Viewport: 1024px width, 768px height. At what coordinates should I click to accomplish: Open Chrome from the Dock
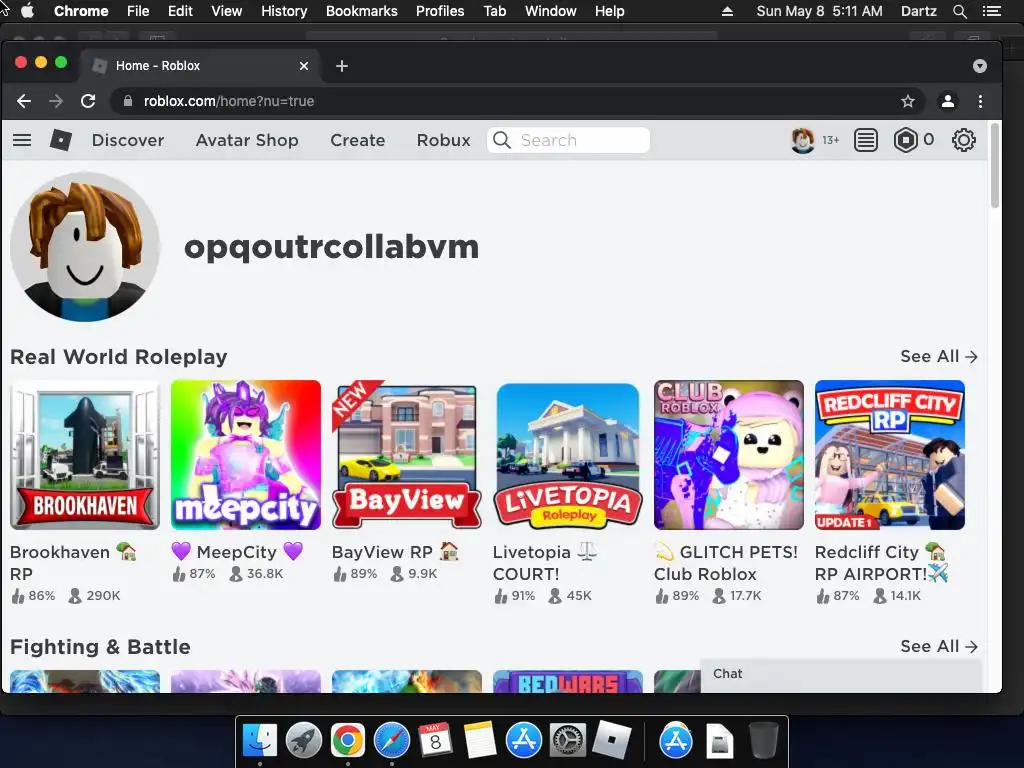pos(347,741)
